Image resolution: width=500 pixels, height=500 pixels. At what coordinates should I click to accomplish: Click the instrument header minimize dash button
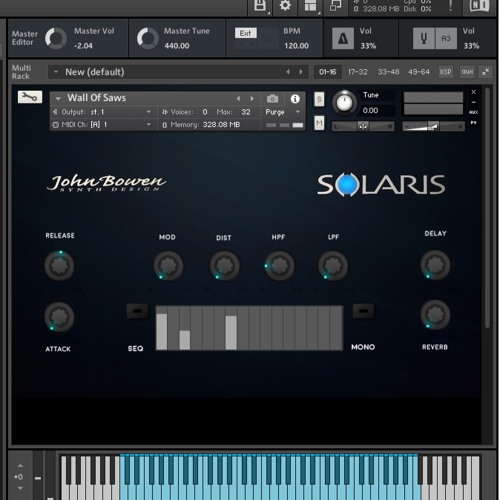(474, 102)
